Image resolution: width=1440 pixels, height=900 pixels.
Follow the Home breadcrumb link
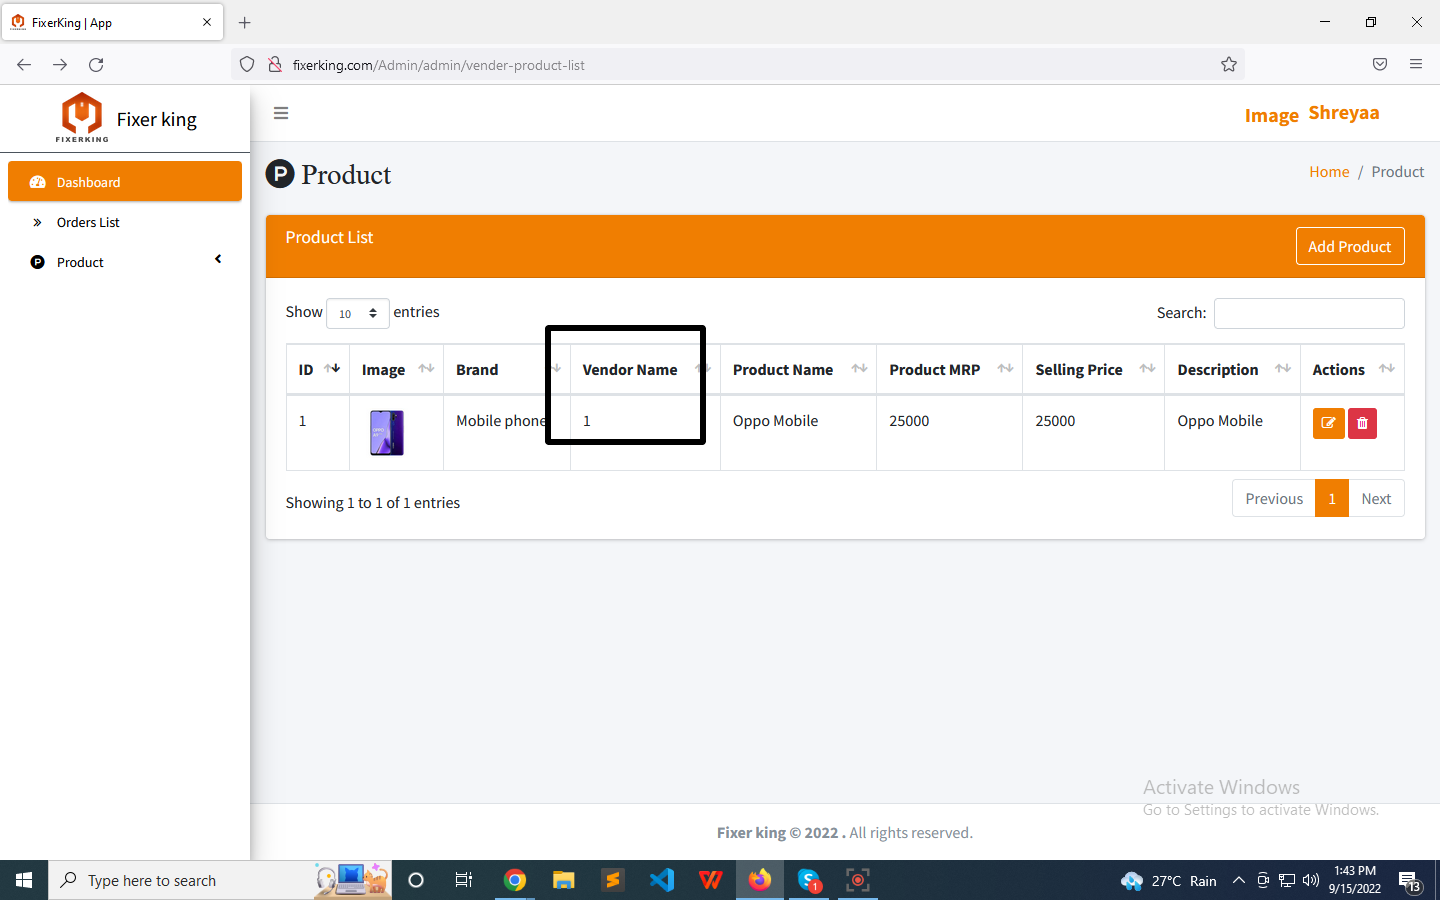[x=1329, y=172]
